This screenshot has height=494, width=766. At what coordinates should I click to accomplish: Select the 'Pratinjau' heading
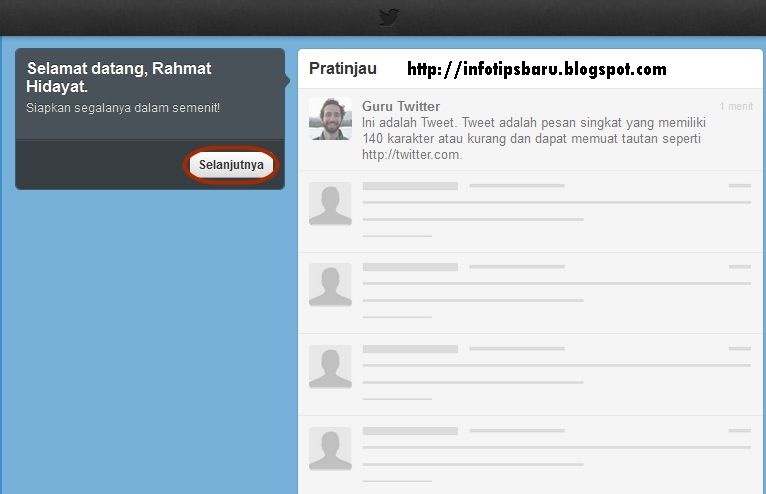tap(343, 68)
